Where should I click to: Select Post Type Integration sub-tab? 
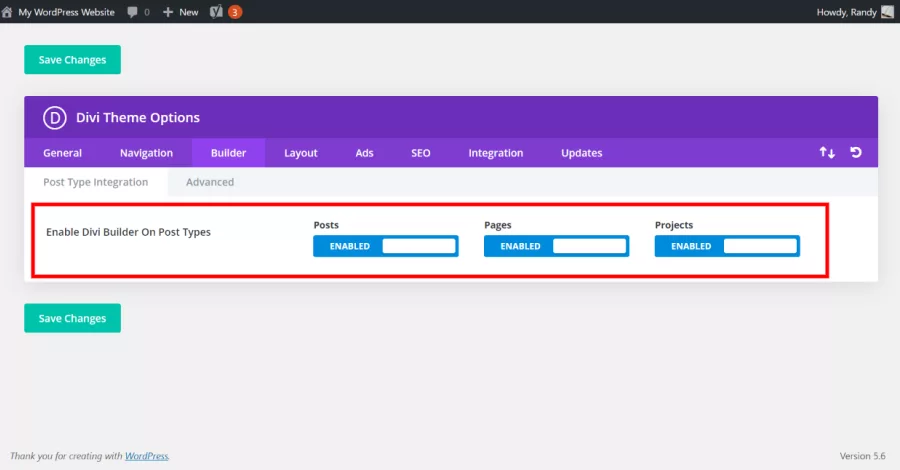tap(96, 182)
